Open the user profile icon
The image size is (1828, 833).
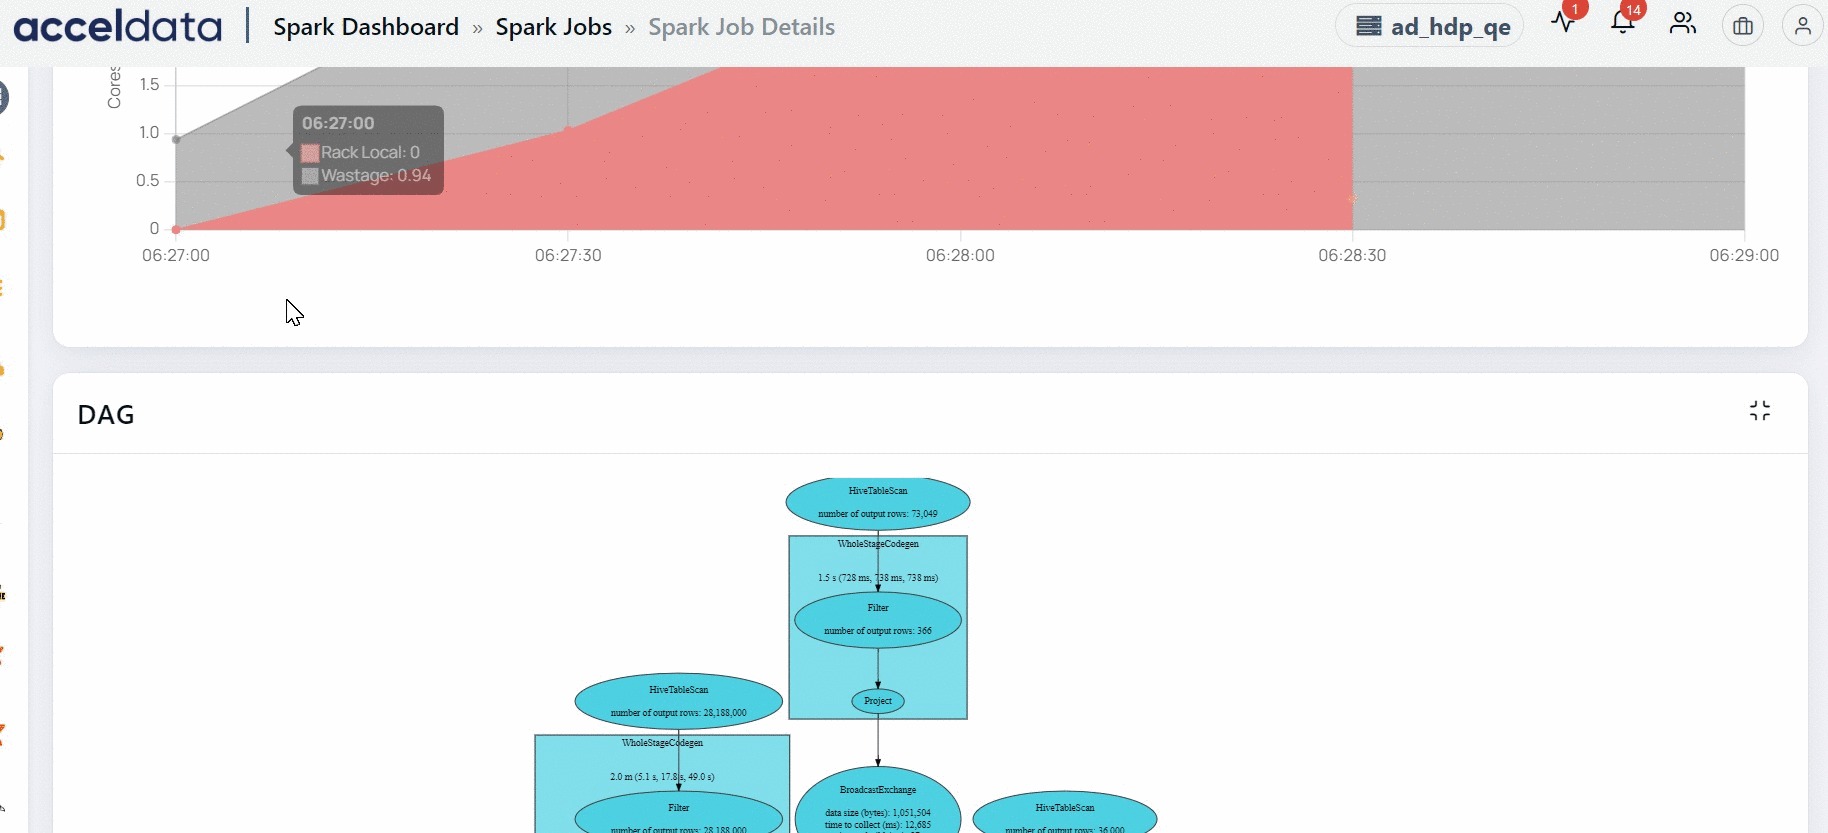point(1802,26)
